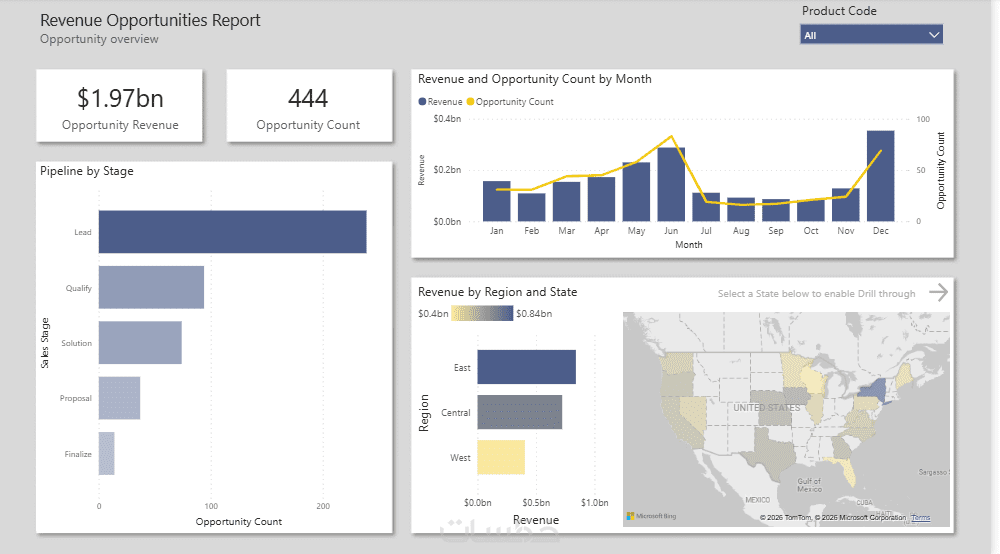Click the Opportunity Count legend marker

[471, 102]
